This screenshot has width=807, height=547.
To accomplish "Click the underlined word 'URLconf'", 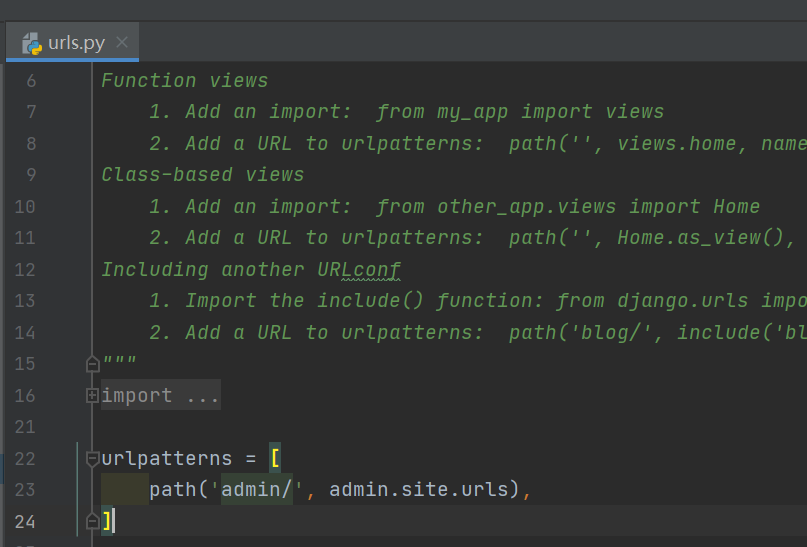I will [359, 270].
